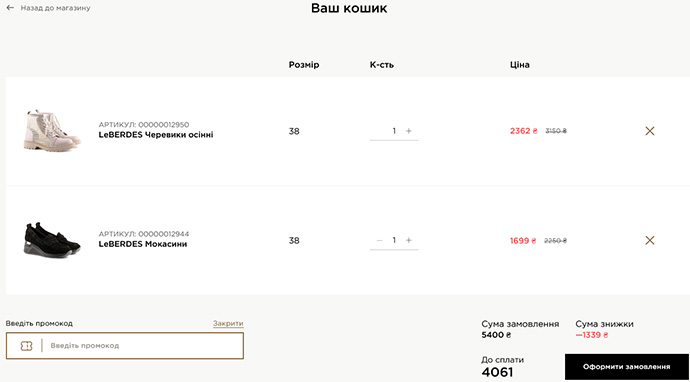690x382 pixels.
Task: Click the 'Ваш кошик' page heading
Action: click(349, 8)
